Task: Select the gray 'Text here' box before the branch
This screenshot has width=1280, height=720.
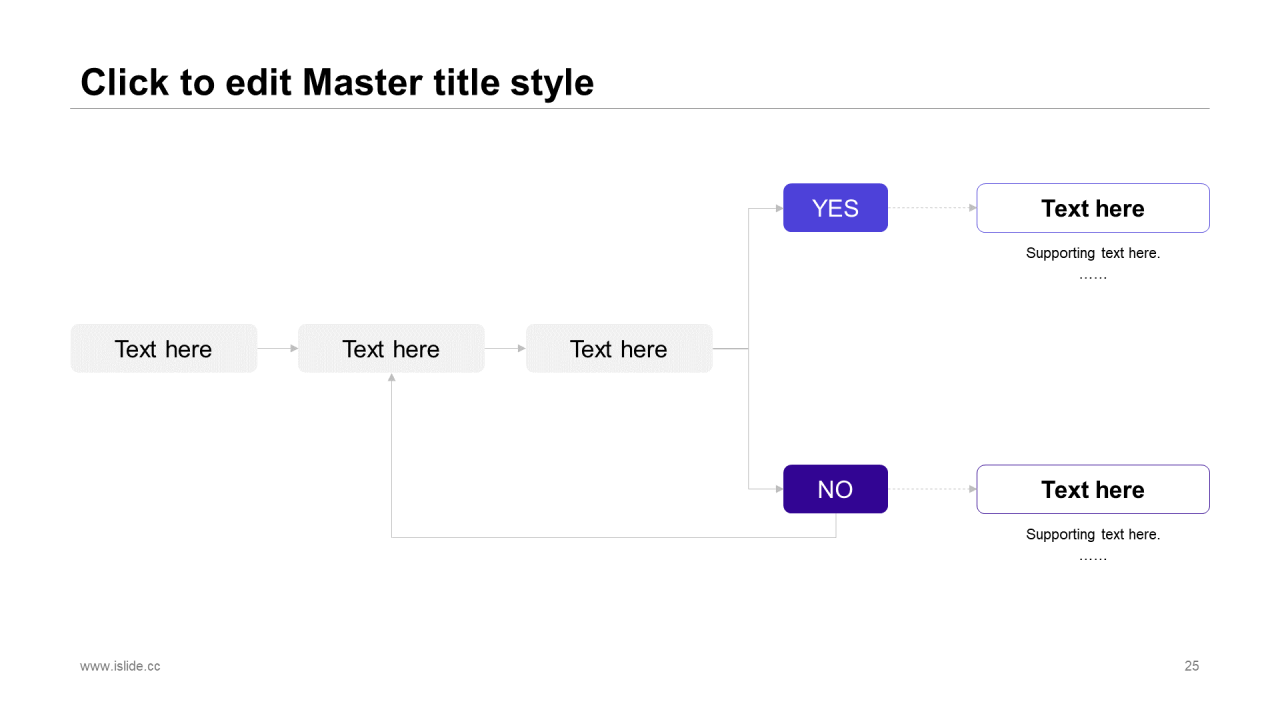Action: [x=619, y=348]
